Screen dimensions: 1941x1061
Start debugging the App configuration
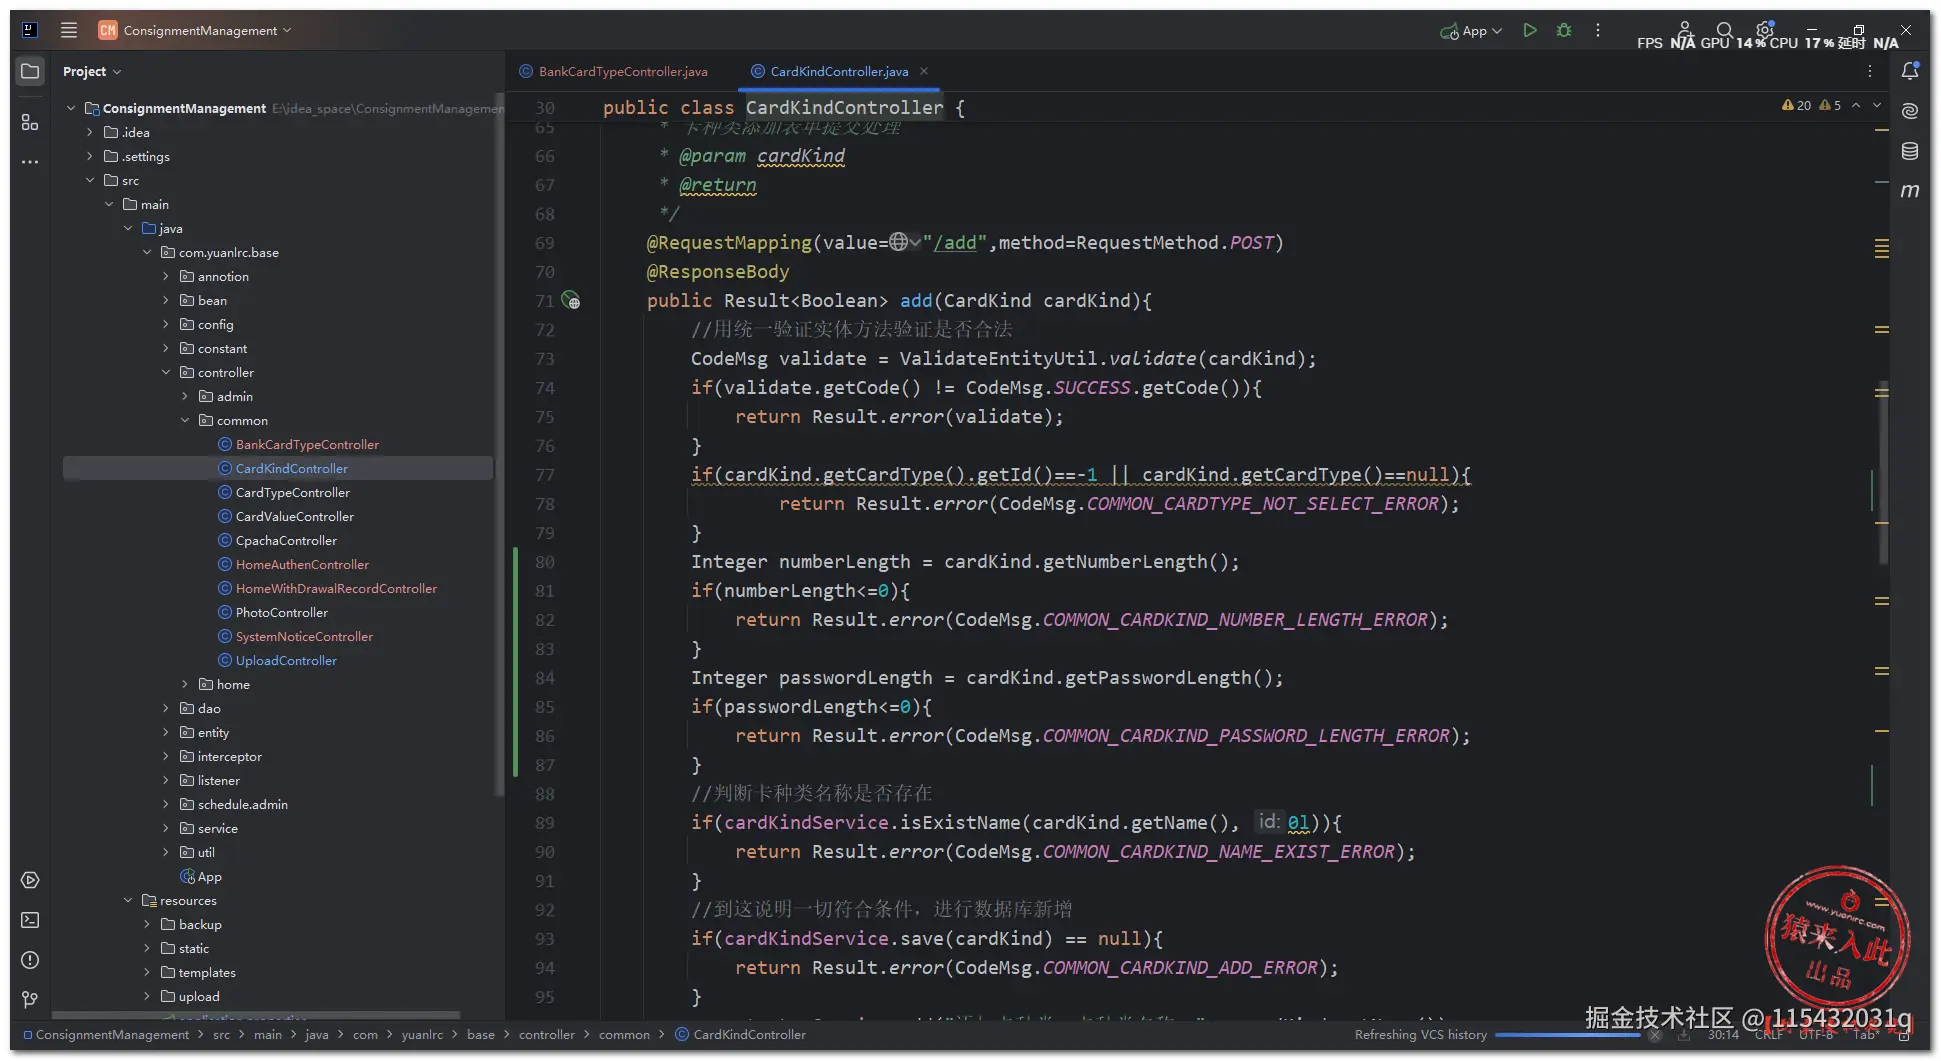pos(1564,30)
